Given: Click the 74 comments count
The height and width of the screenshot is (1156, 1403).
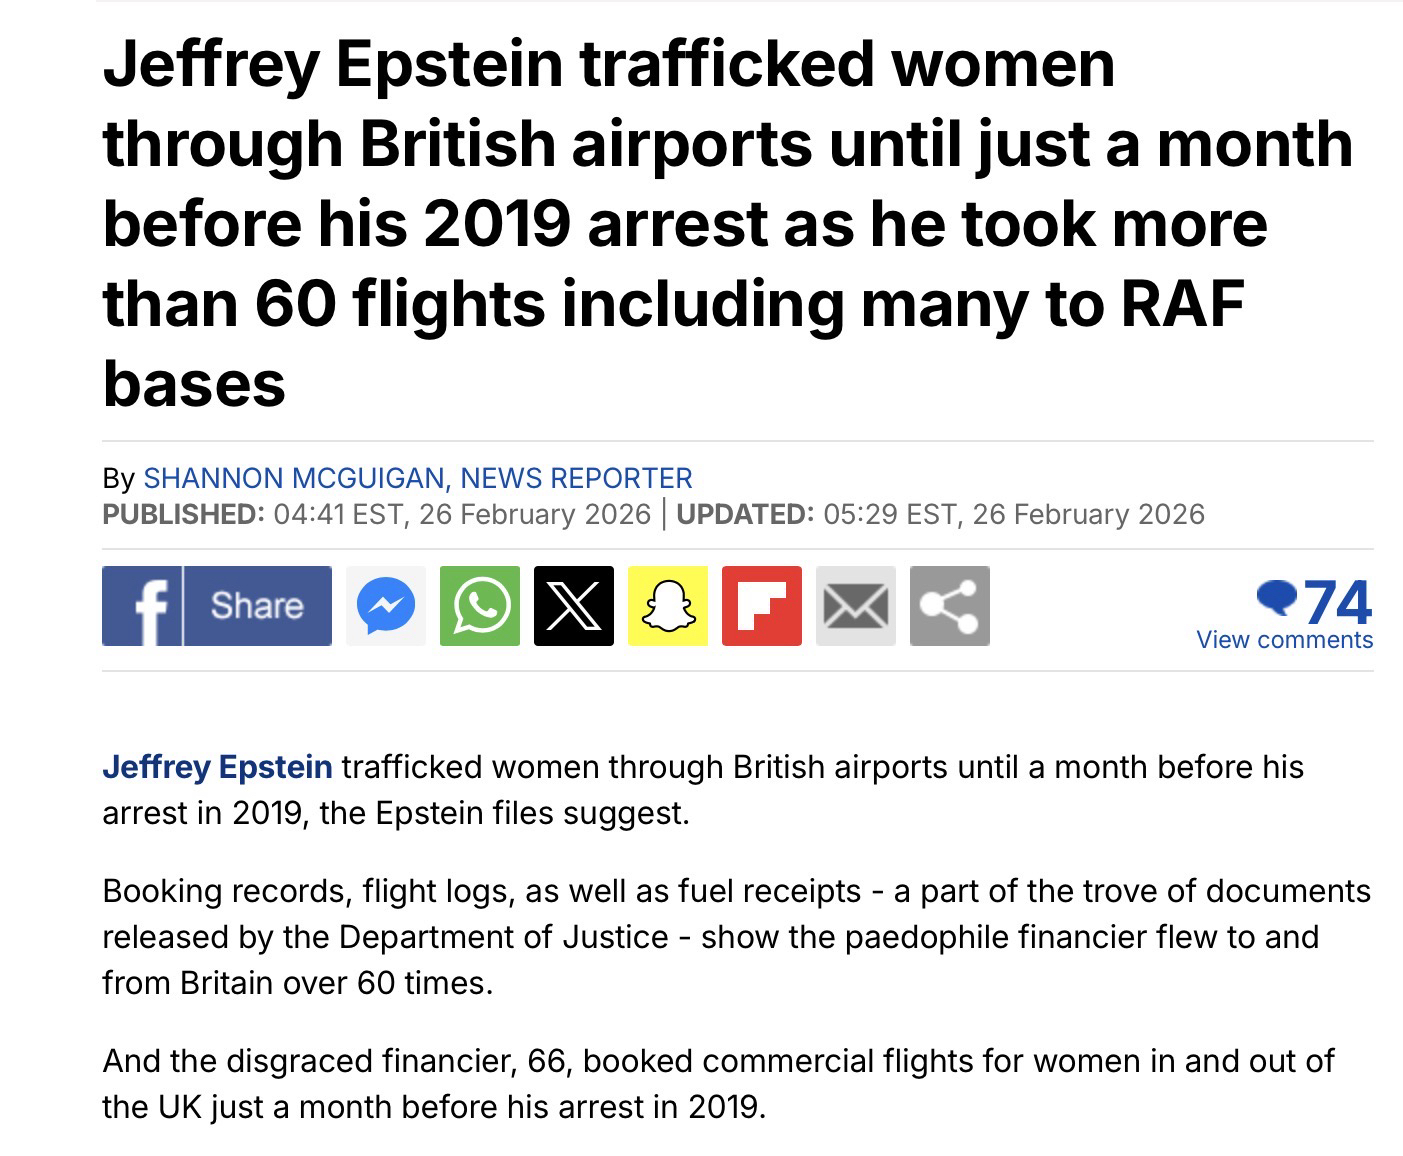Looking at the screenshot, I should (1338, 601).
